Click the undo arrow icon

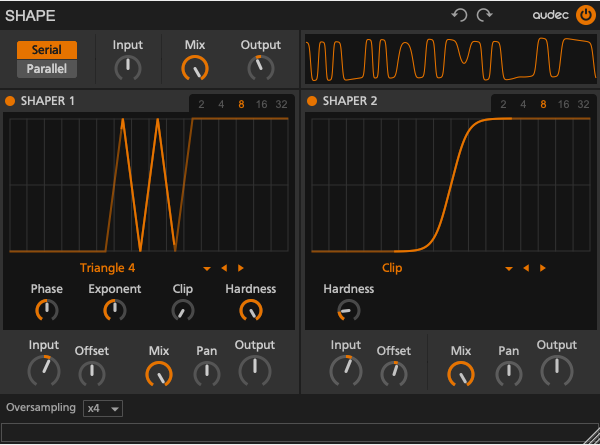459,15
